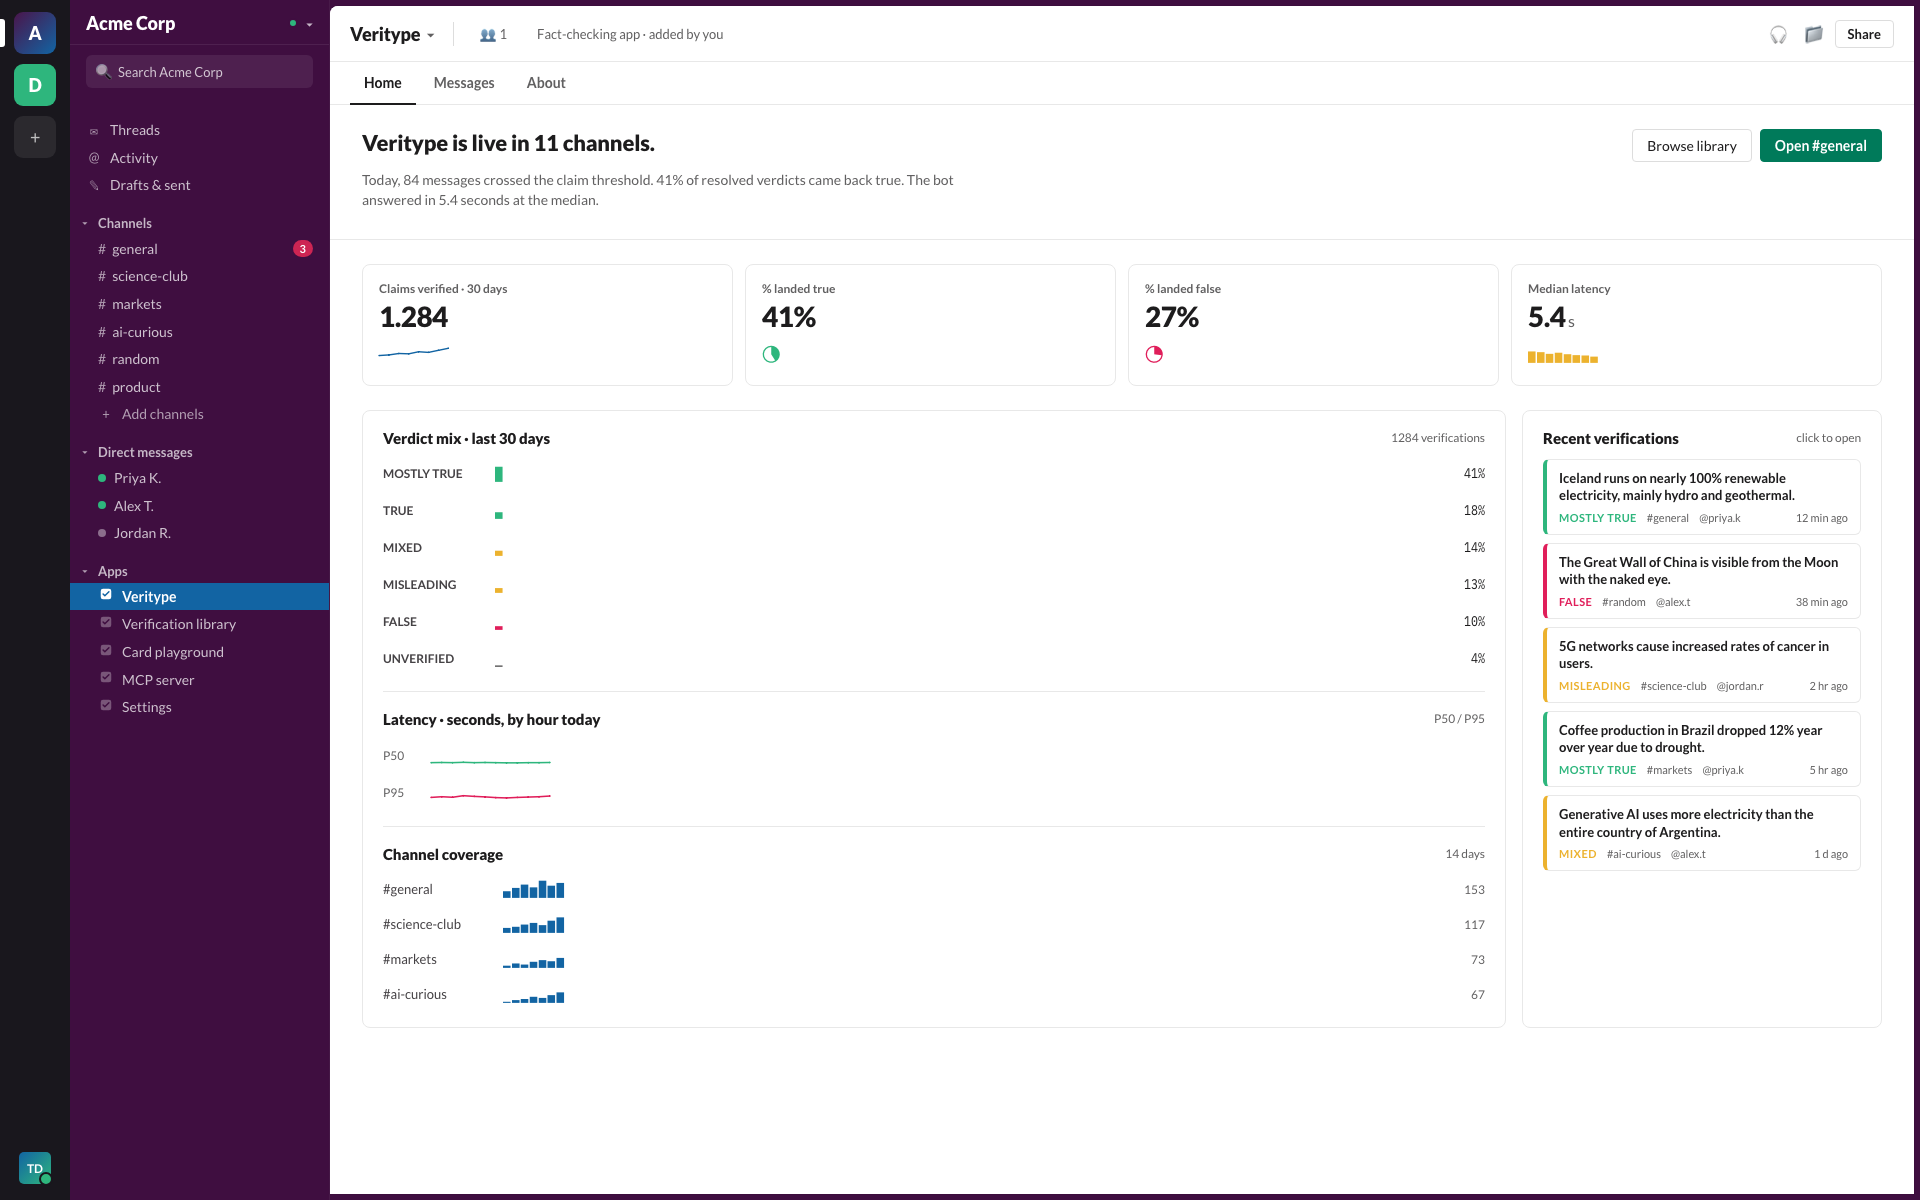Click the claims verified sparkline
Viewport: 1920px width, 1200px height.
[414, 351]
